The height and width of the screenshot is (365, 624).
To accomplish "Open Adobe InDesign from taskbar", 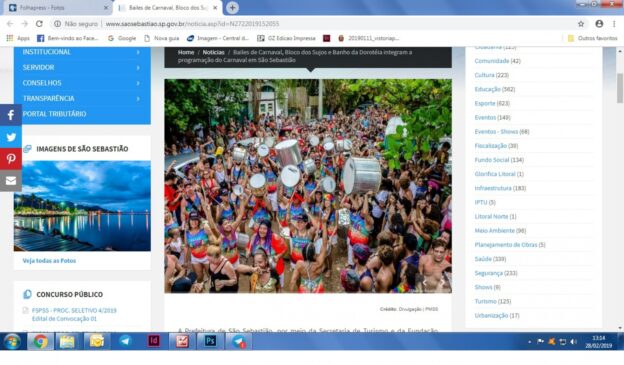I will [x=154, y=342].
